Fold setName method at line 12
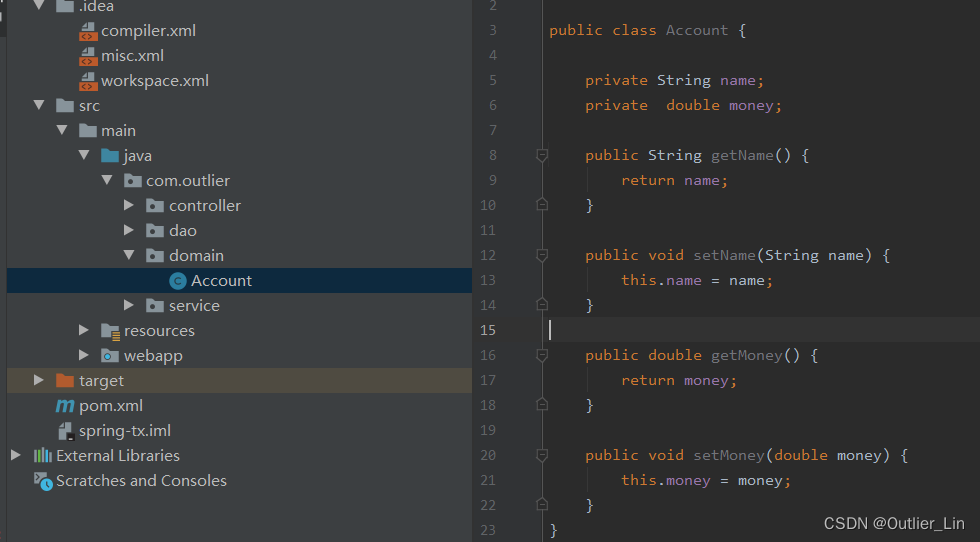This screenshot has width=980, height=542. (x=542, y=255)
